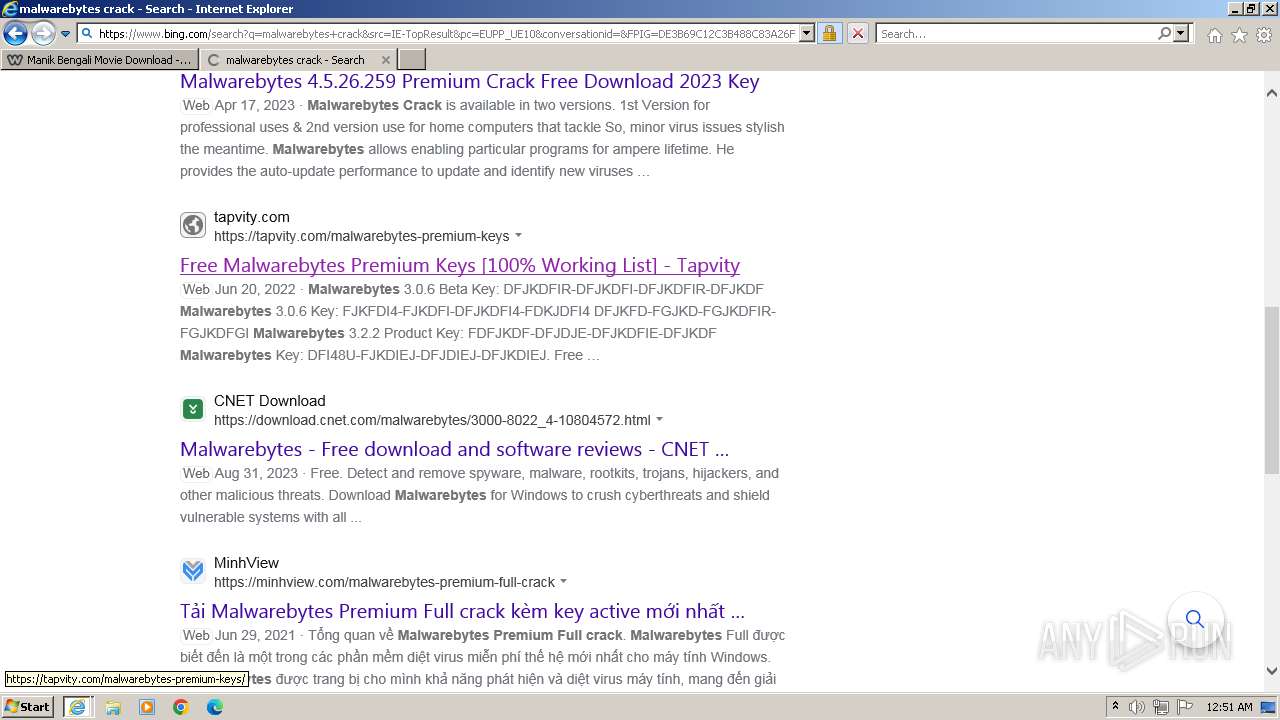The image size is (1280, 720).
Task: Launch Microsoft Edge from the taskbar
Action: coord(215,707)
